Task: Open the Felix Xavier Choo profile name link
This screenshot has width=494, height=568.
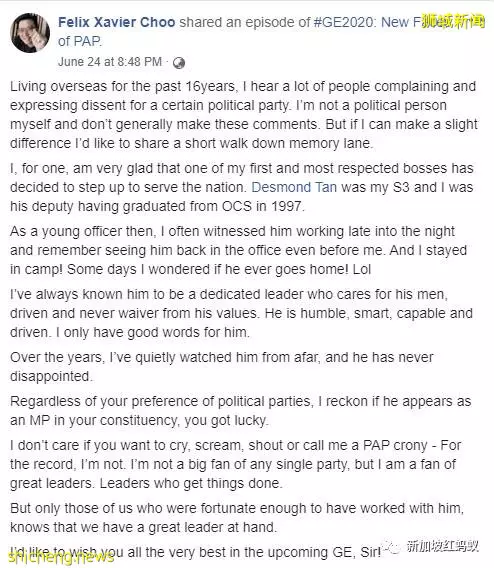Action: click(117, 22)
